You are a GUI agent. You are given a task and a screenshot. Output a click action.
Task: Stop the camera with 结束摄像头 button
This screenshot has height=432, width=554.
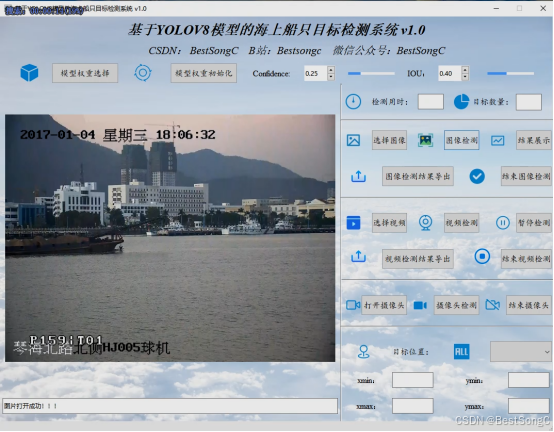coord(529,305)
